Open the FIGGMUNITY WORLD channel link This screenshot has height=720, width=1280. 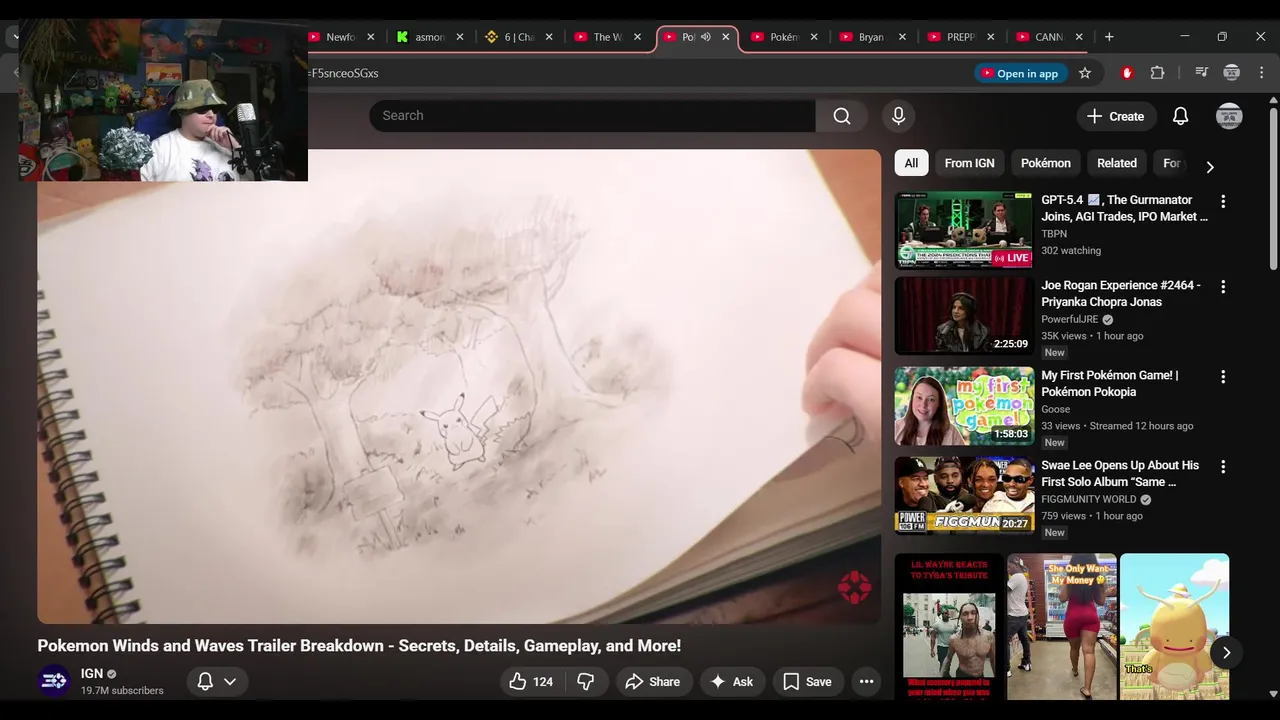pyautogui.click(x=1089, y=499)
